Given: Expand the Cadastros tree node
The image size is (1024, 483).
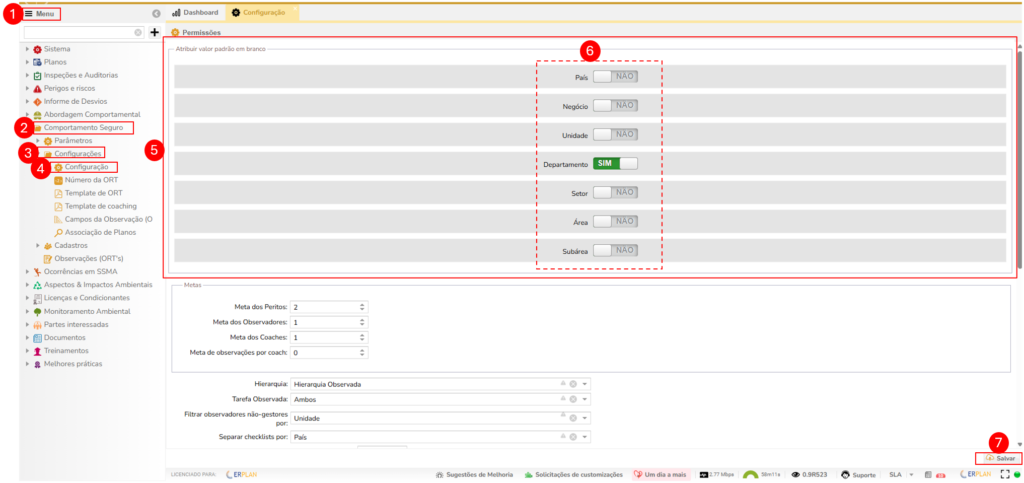Looking at the screenshot, I should tap(38, 245).
